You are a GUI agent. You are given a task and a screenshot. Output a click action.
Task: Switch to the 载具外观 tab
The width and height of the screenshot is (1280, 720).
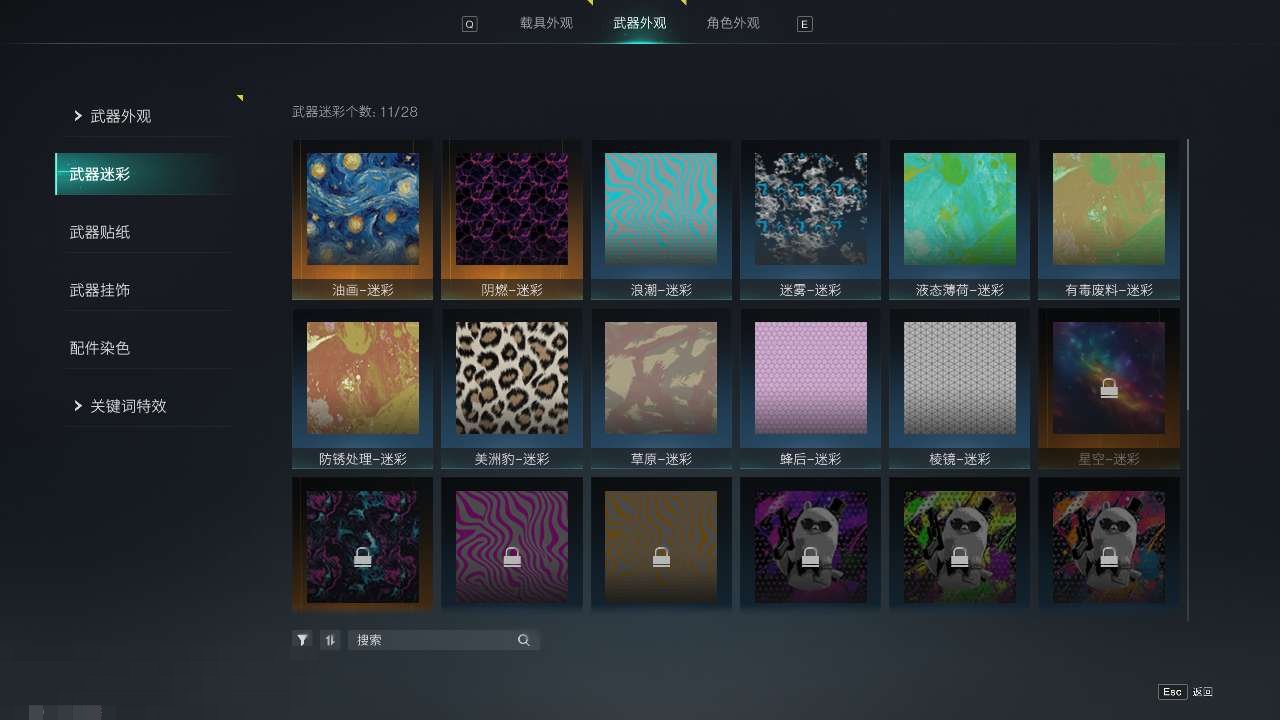click(x=545, y=23)
